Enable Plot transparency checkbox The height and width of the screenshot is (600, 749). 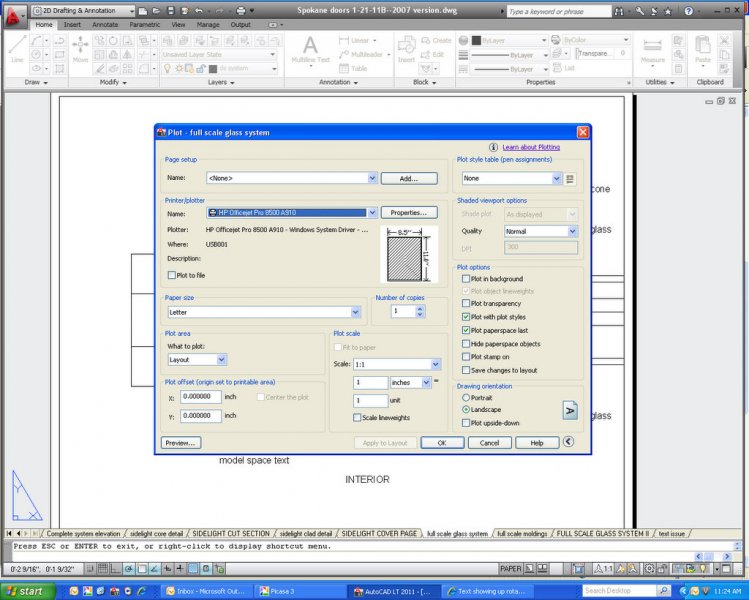(466, 303)
